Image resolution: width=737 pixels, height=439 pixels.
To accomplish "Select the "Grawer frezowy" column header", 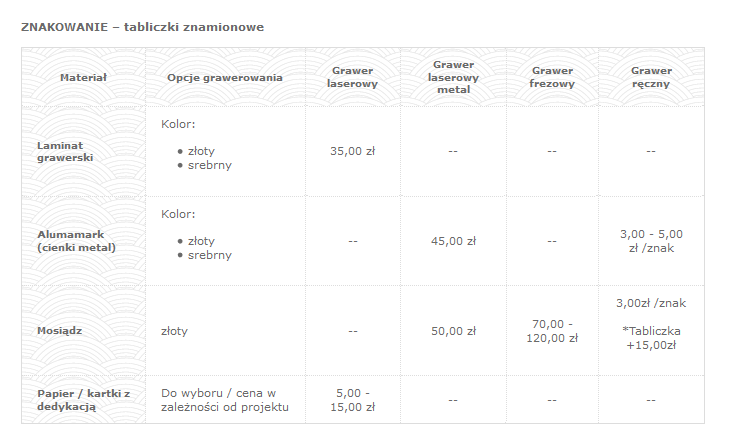I will coord(552,77).
